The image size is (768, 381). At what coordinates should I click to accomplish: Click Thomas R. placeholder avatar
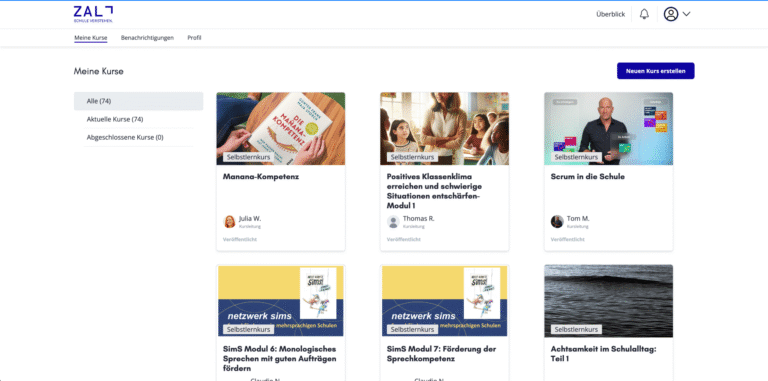click(x=393, y=222)
